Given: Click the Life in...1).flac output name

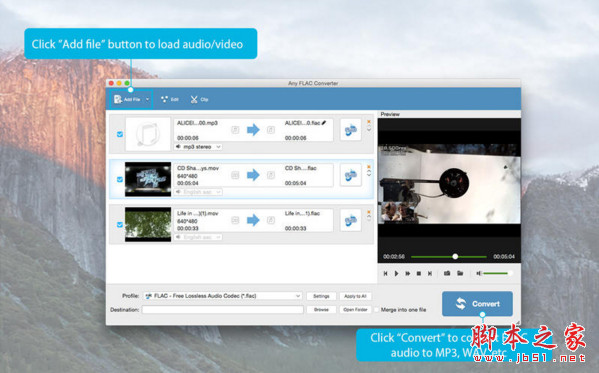Looking at the screenshot, I should click(x=303, y=213).
